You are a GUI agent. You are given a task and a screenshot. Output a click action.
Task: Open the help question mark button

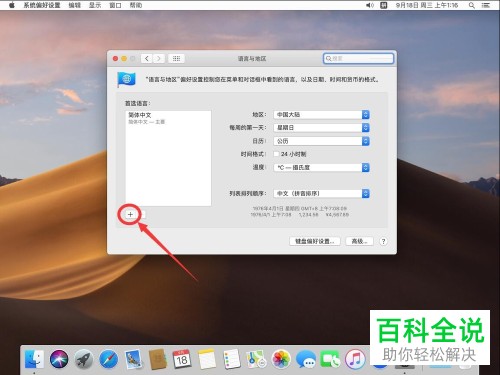tap(383, 241)
